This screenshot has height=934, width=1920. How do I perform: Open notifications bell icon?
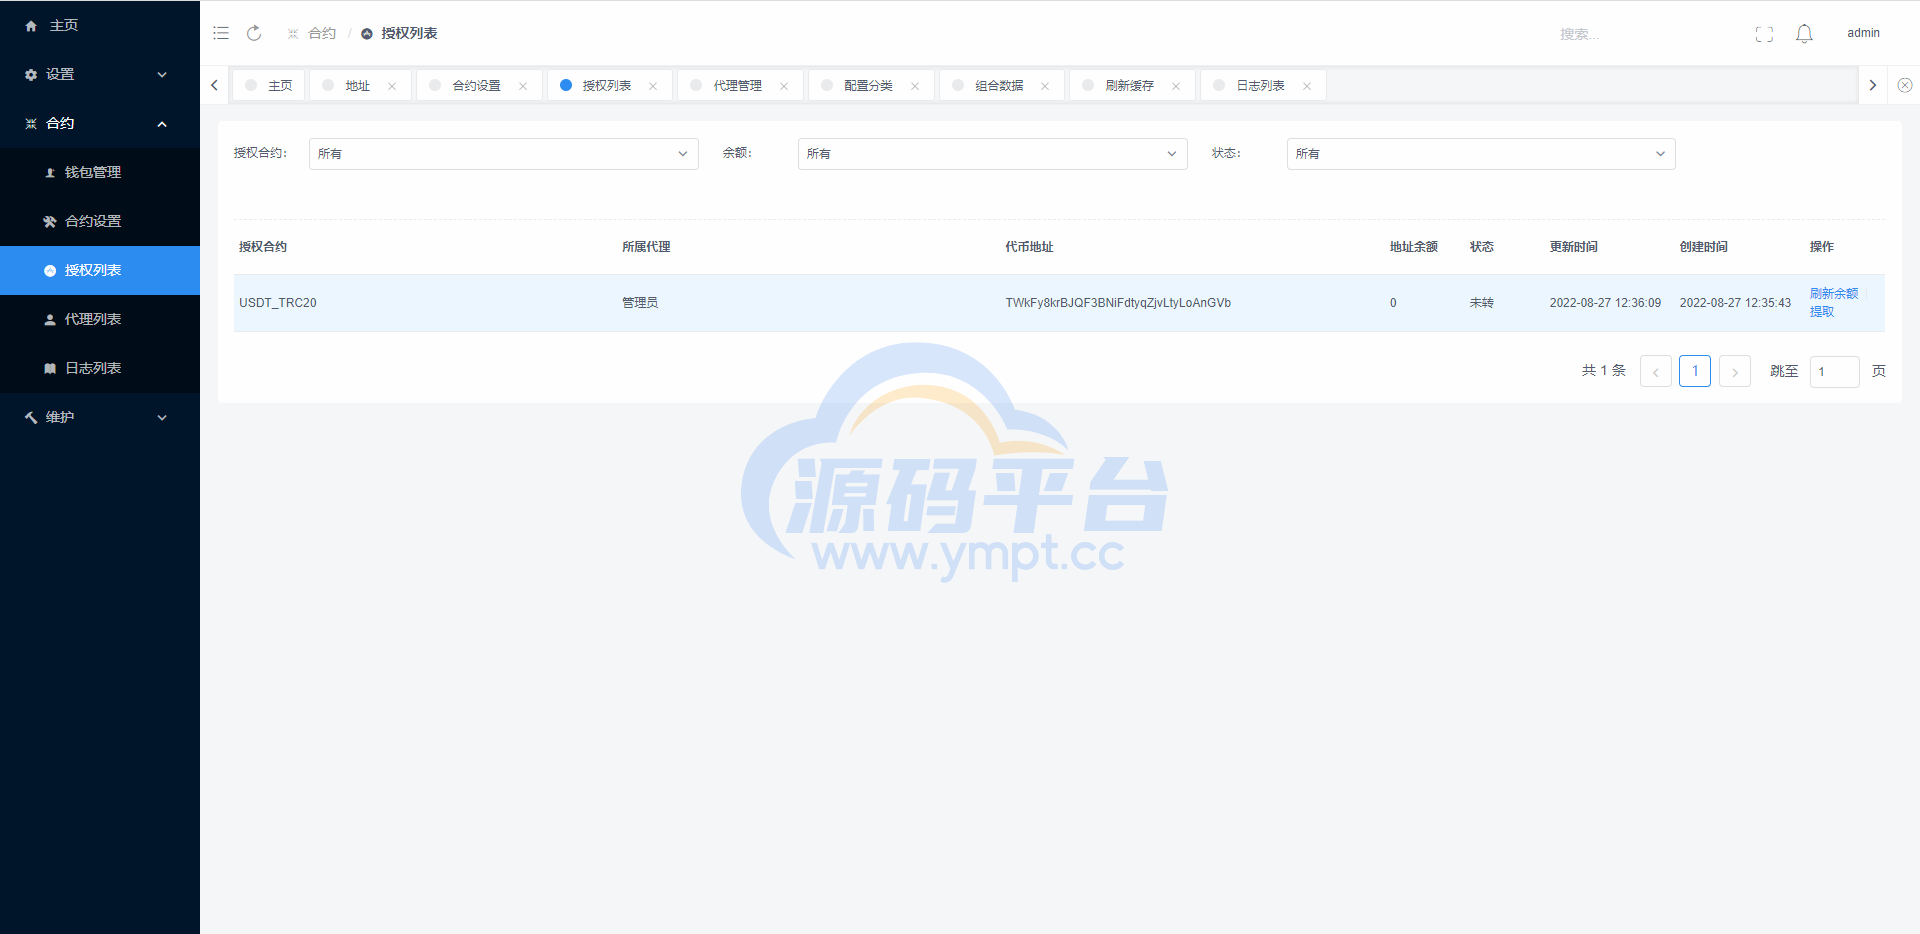[x=1804, y=34]
